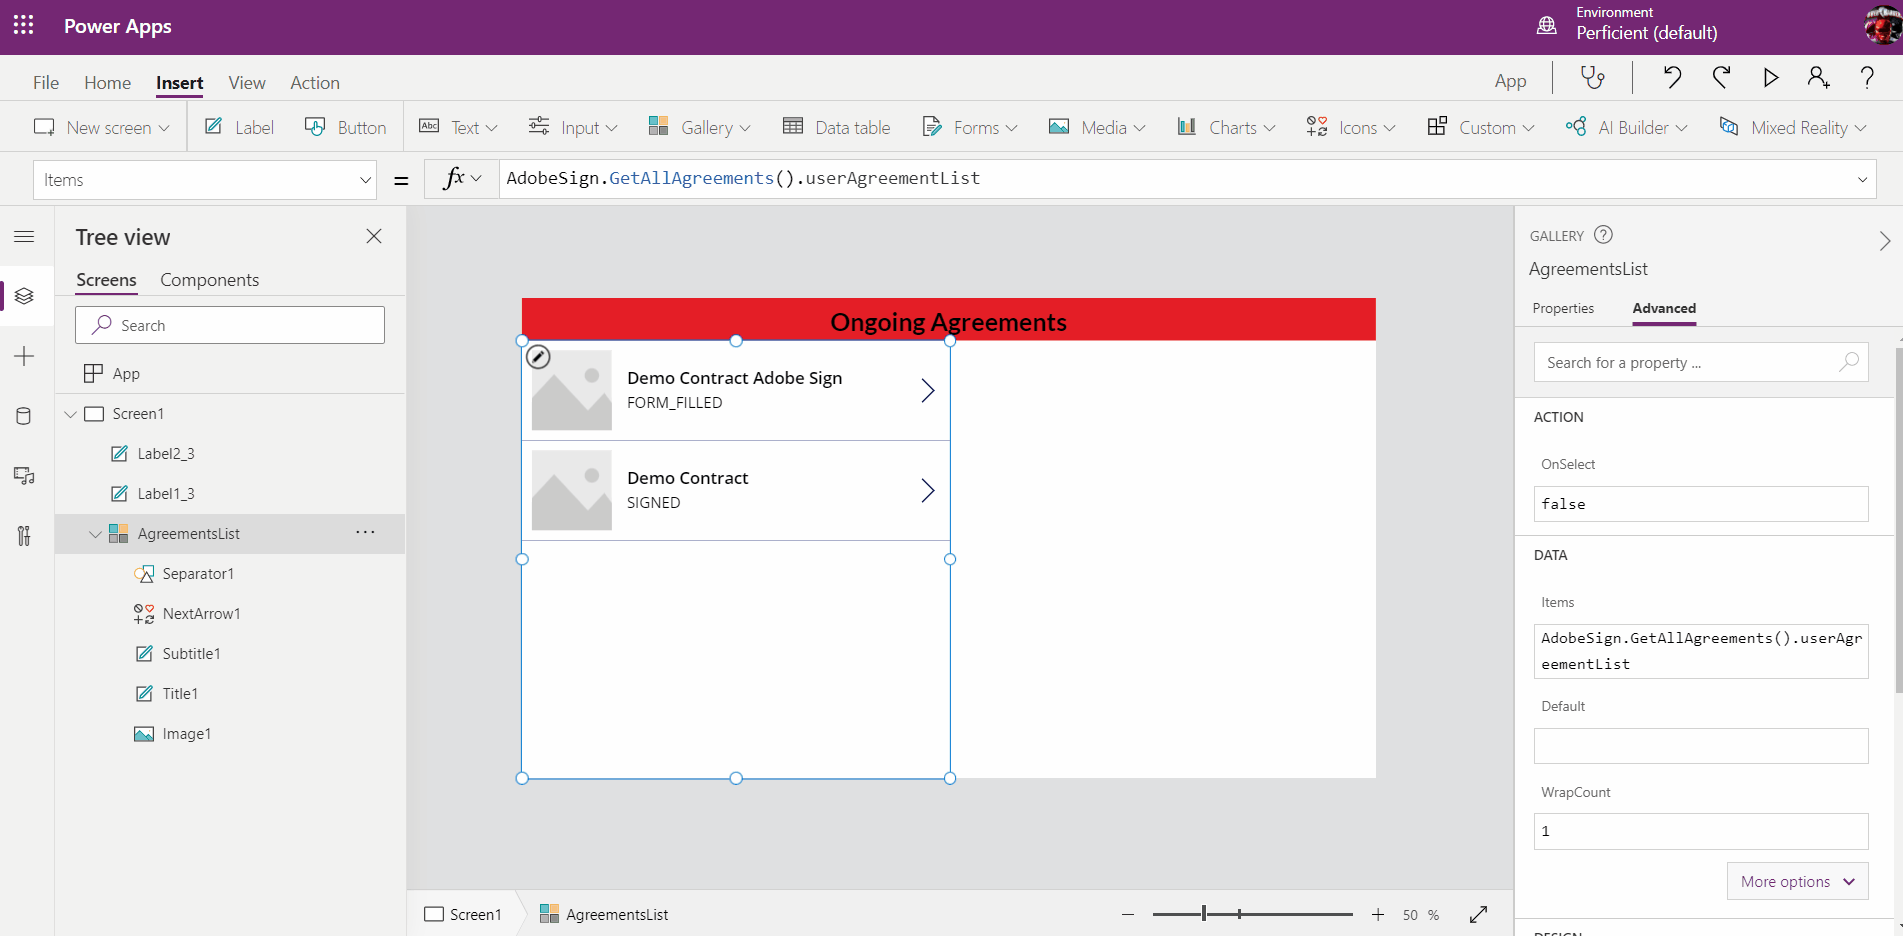Zoom in with plus icon
The width and height of the screenshot is (1903, 936).
pos(1378,914)
